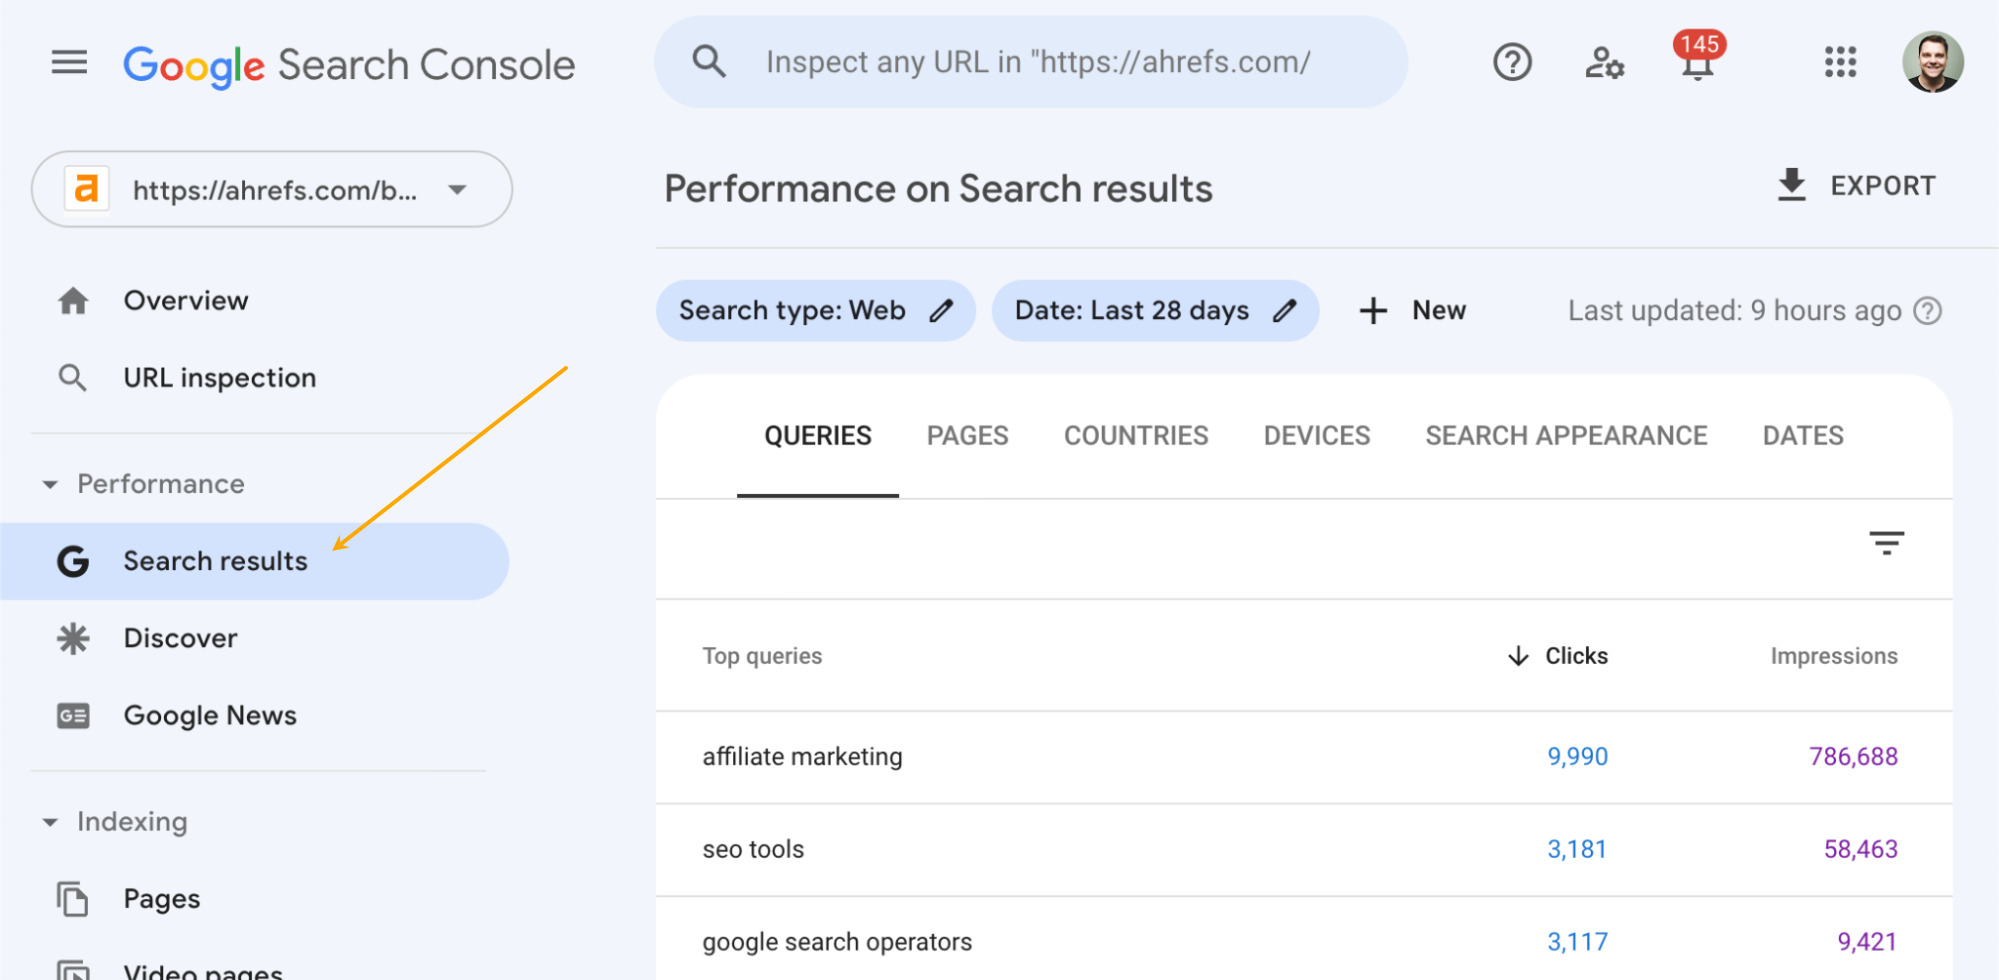Open the COUNTRIES tab

1135,435
